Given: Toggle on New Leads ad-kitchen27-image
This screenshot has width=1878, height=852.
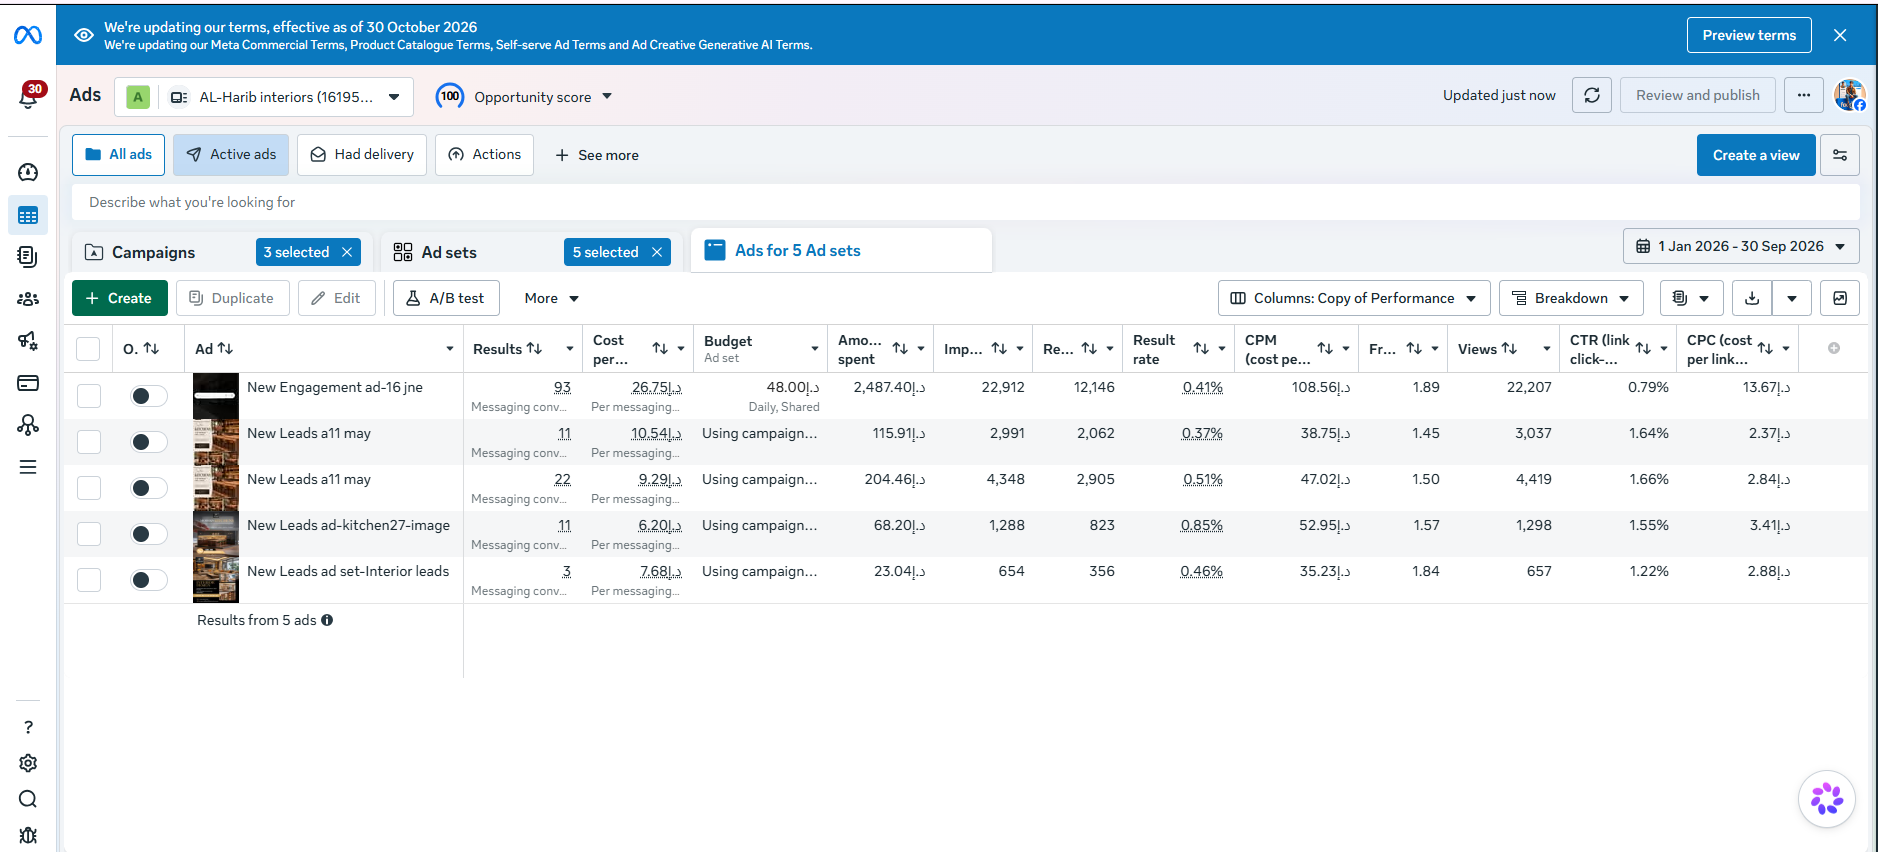Looking at the screenshot, I should 148,534.
